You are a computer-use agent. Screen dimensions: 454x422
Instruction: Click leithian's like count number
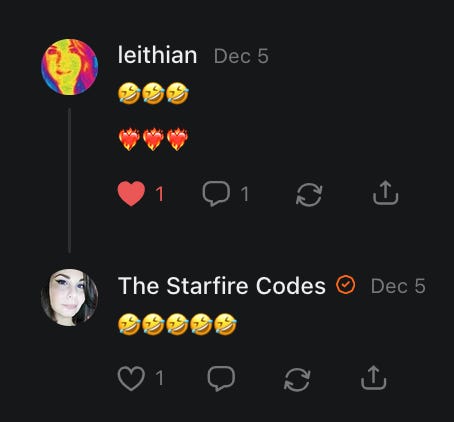coord(160,194)
